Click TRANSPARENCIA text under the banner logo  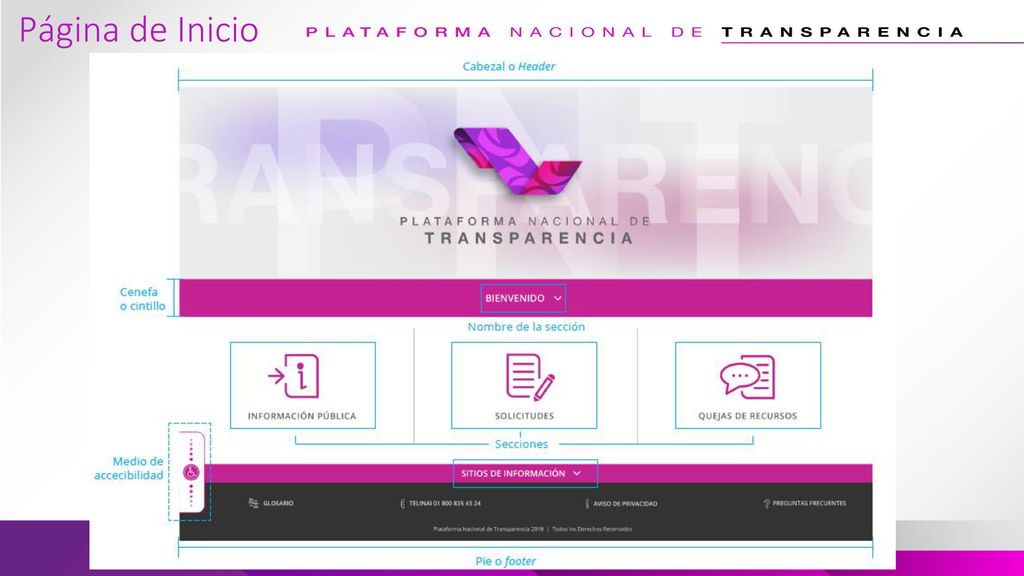click(x=529, y=238)
